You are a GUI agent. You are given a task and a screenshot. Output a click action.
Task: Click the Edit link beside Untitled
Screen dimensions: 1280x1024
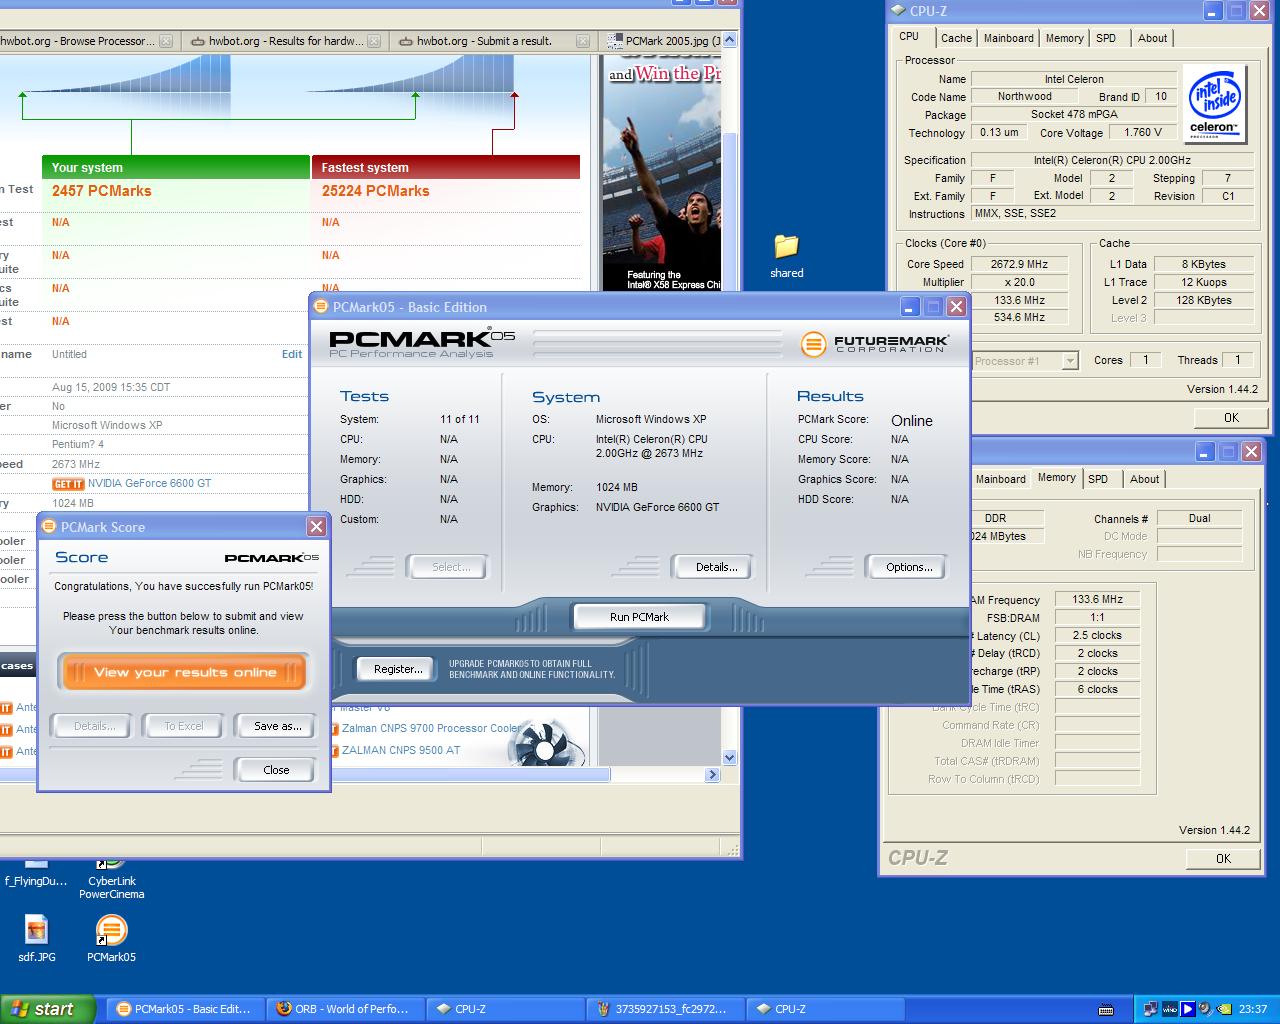click(x=292, y=354)
